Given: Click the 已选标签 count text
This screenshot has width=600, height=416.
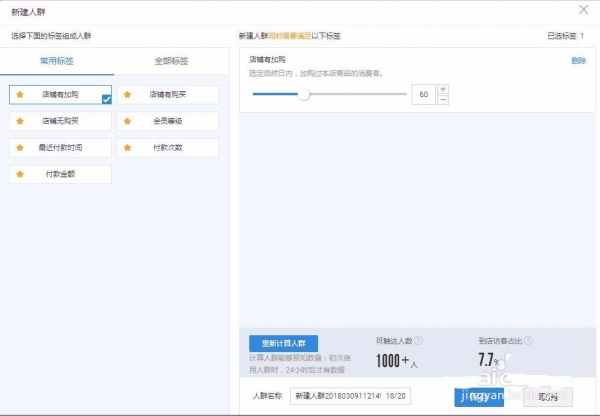Looking at the screenshot, I should (x=565, y=36).
